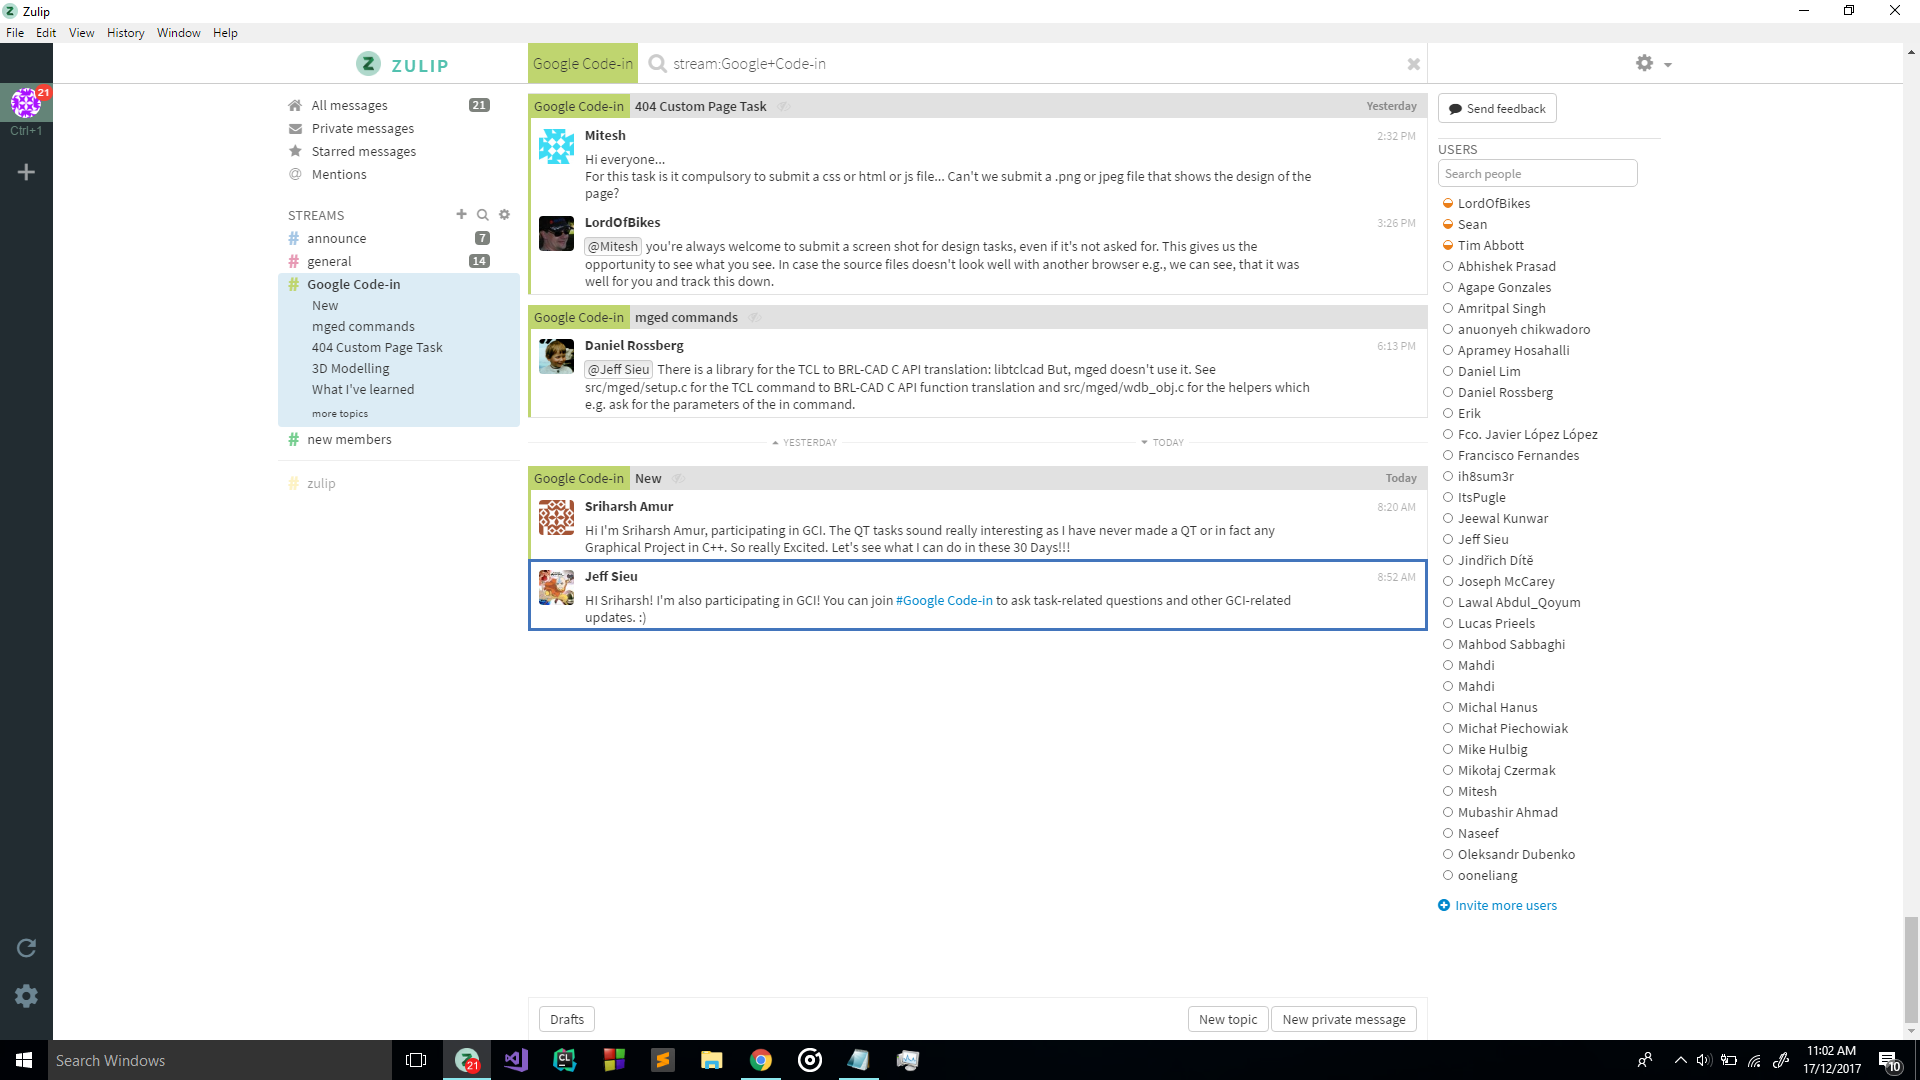Viewport: 1920px width, 1080px height.
Task: Open the Window menu
Action: pyautogui.click(x=178, y=33)
